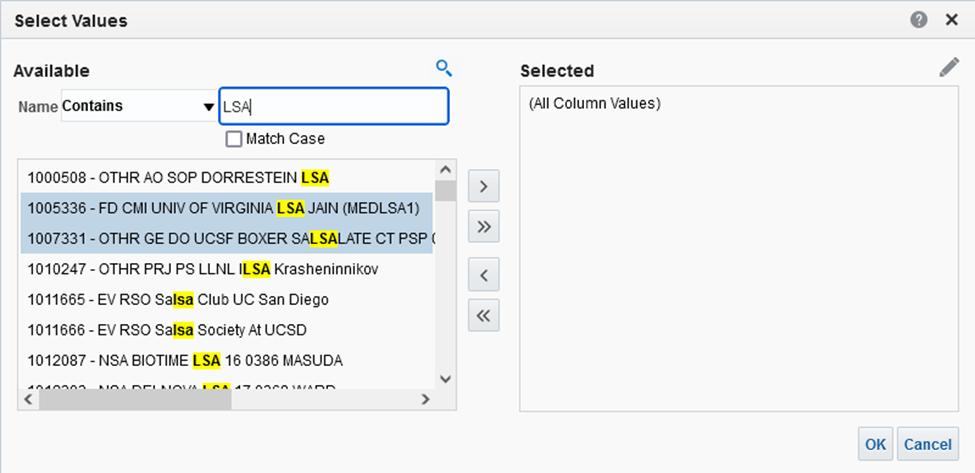The image size is (975, 473).
Task: Close the Select Values dialog
Action: [x=951, y=20]
